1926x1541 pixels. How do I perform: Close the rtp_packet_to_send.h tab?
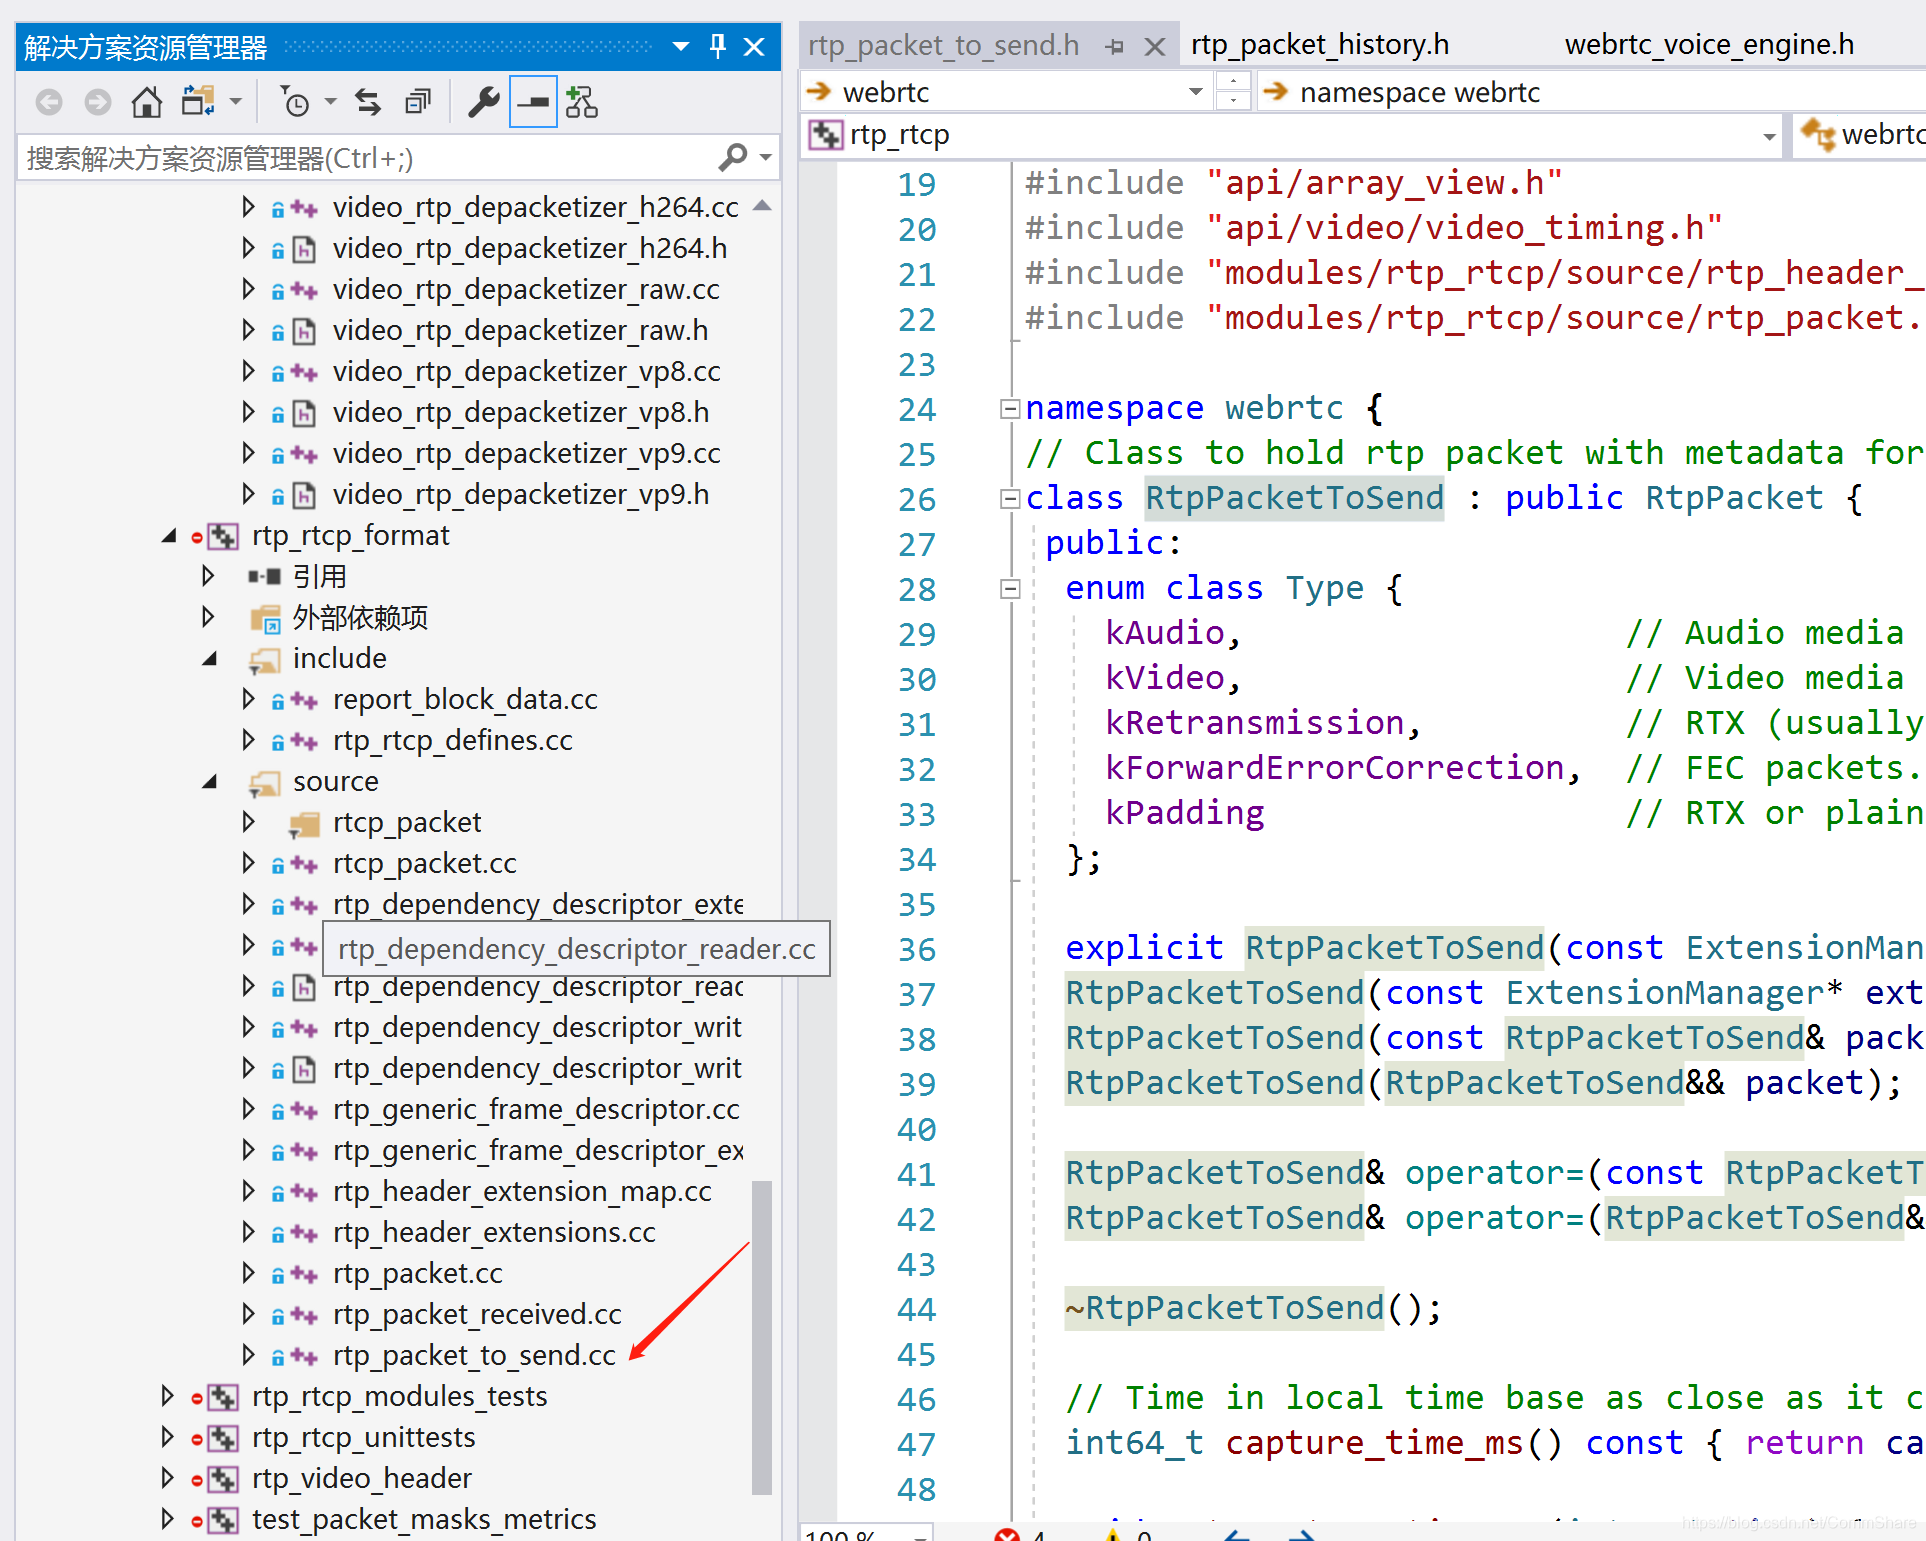(x=1155, y=46)
